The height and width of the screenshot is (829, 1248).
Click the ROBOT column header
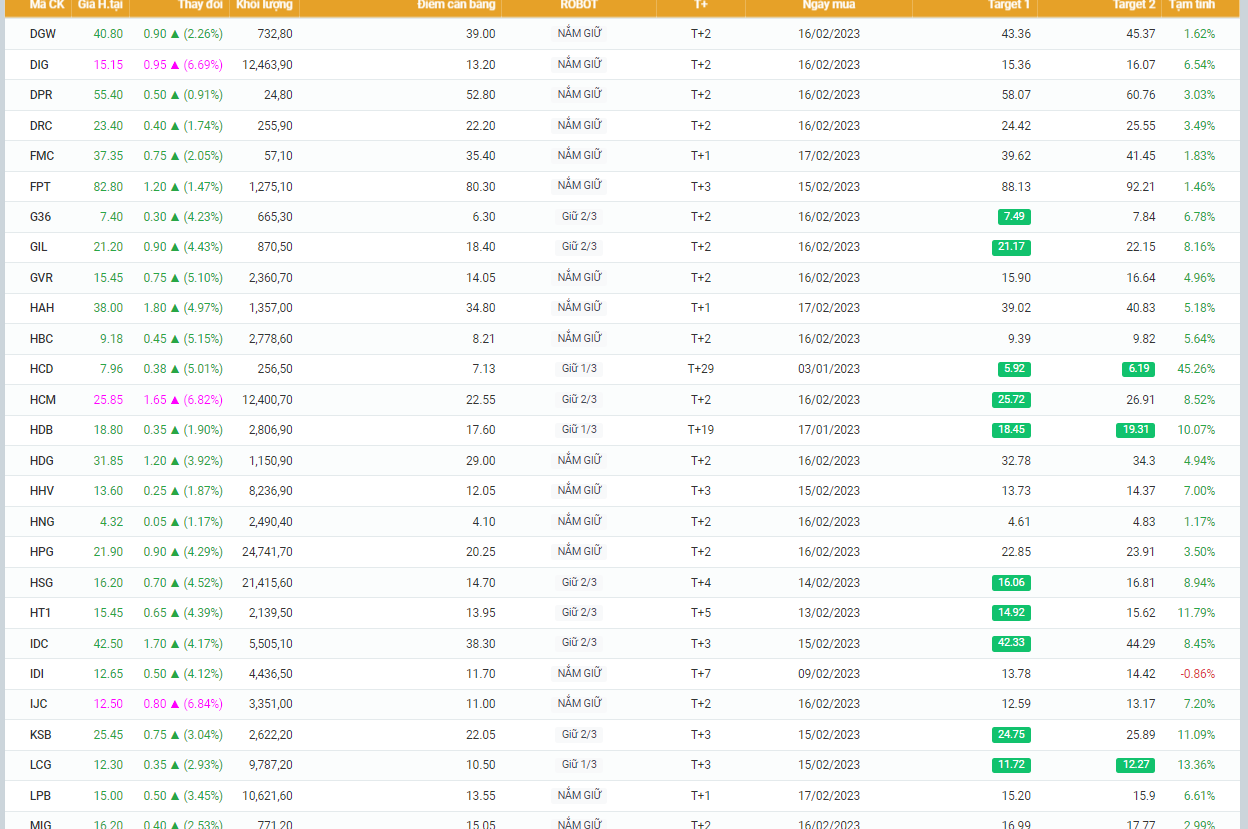(x=579, y=5)
